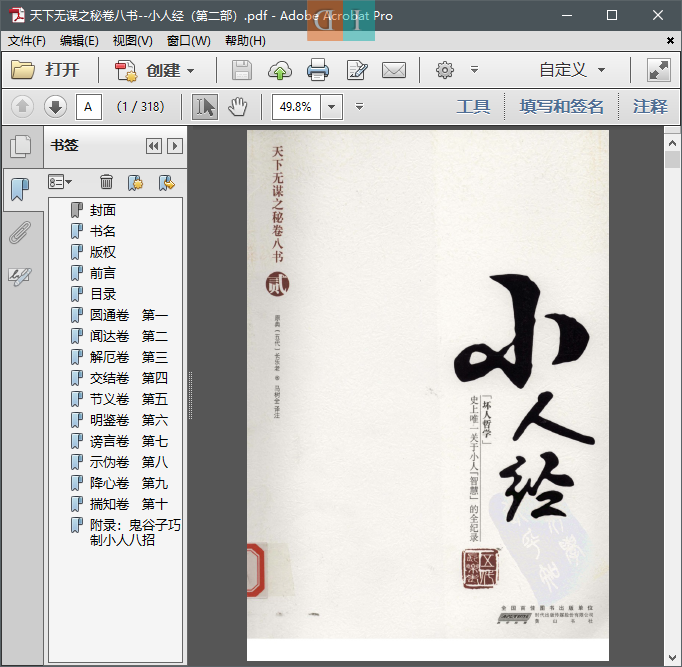The height and width of the screenshot is (667, 682).
Task: Open the 目录 bookmark
Action: pos(103,294)
